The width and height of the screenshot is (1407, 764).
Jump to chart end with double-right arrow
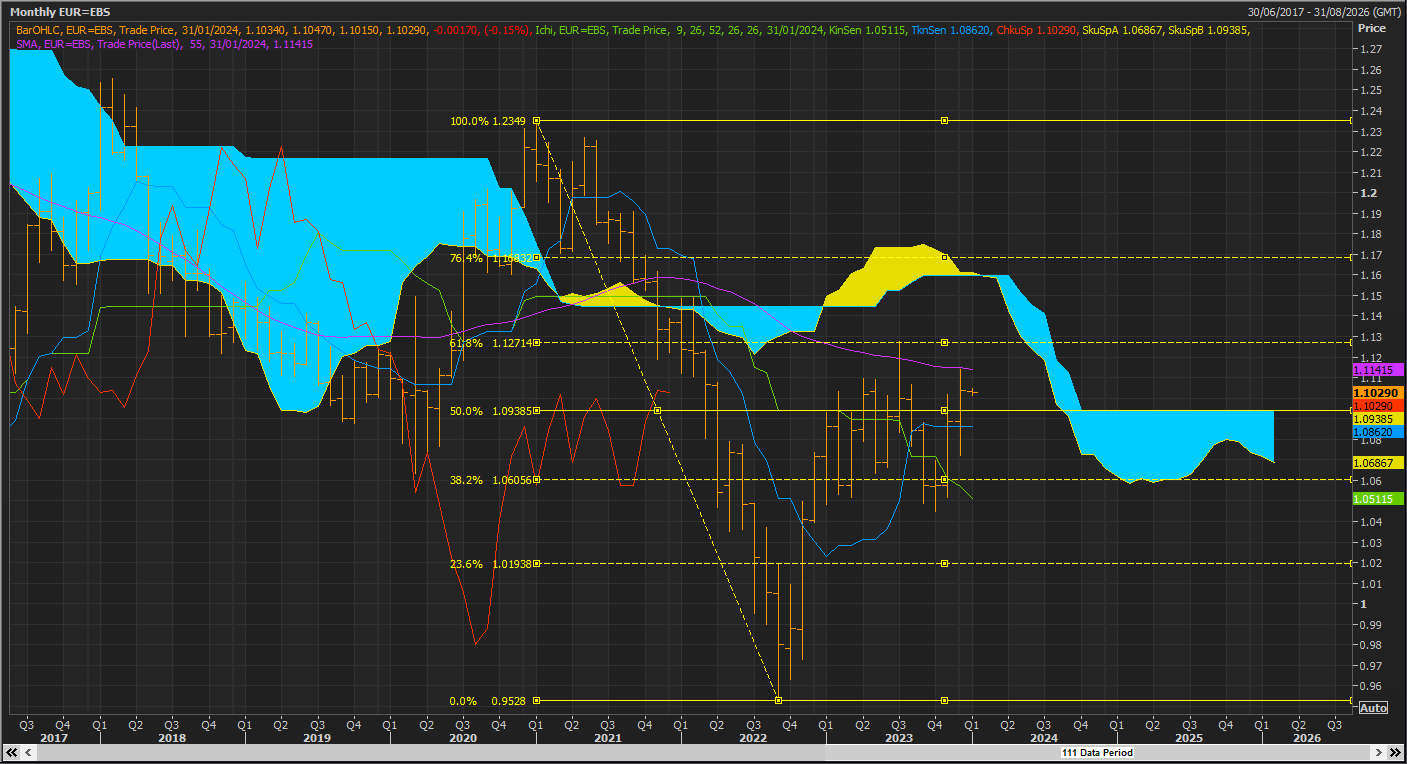click(1395, 752)
